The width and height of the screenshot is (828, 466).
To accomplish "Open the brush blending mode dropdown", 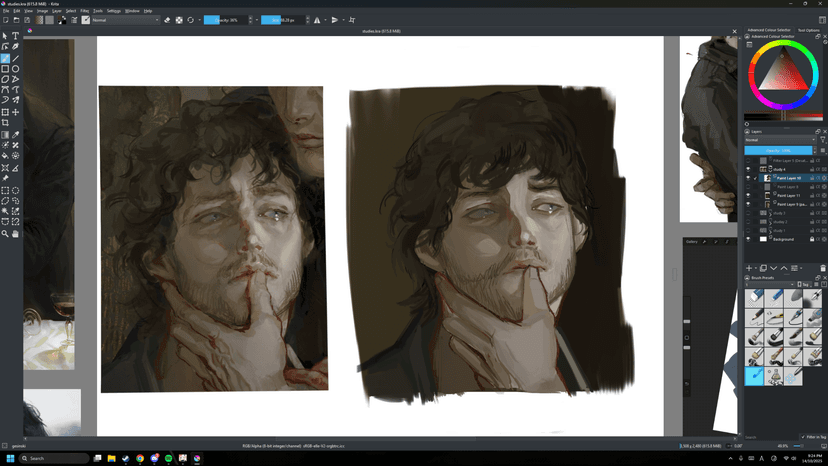I will [125, 20].
